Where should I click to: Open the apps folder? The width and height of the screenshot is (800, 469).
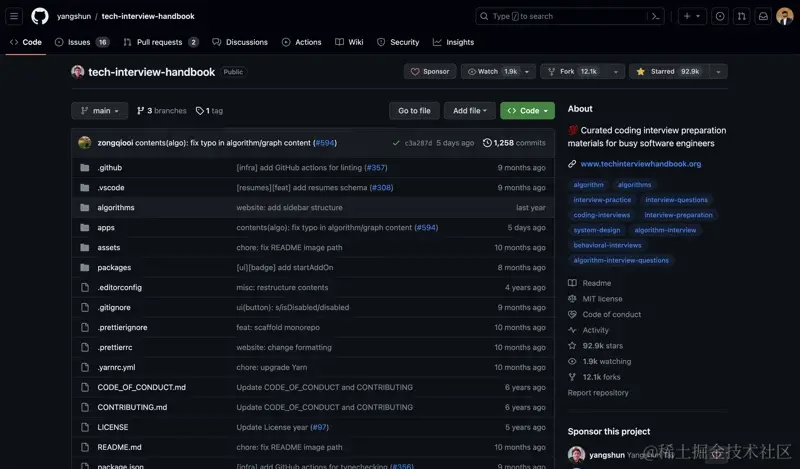pos(106,228)
